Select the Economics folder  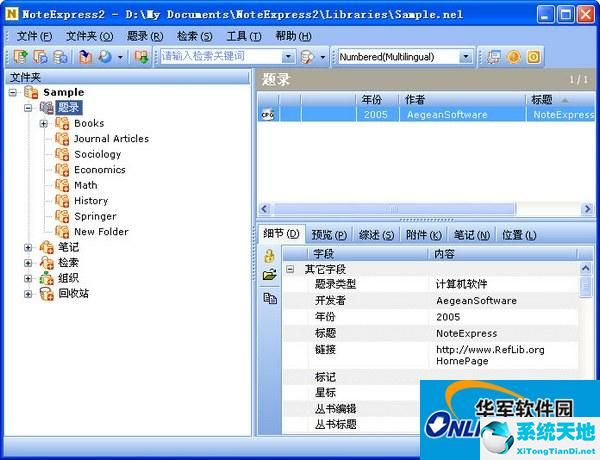click(99, 170)
